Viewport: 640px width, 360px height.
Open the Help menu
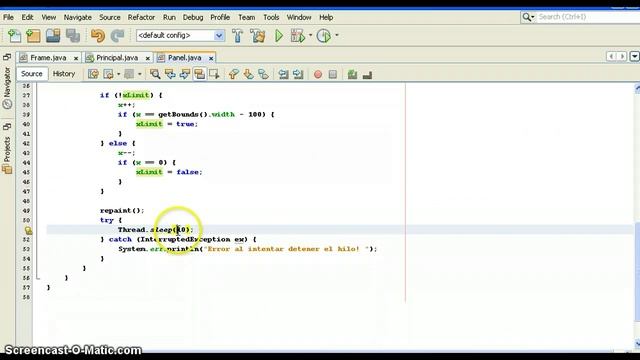tap(326, 17)
